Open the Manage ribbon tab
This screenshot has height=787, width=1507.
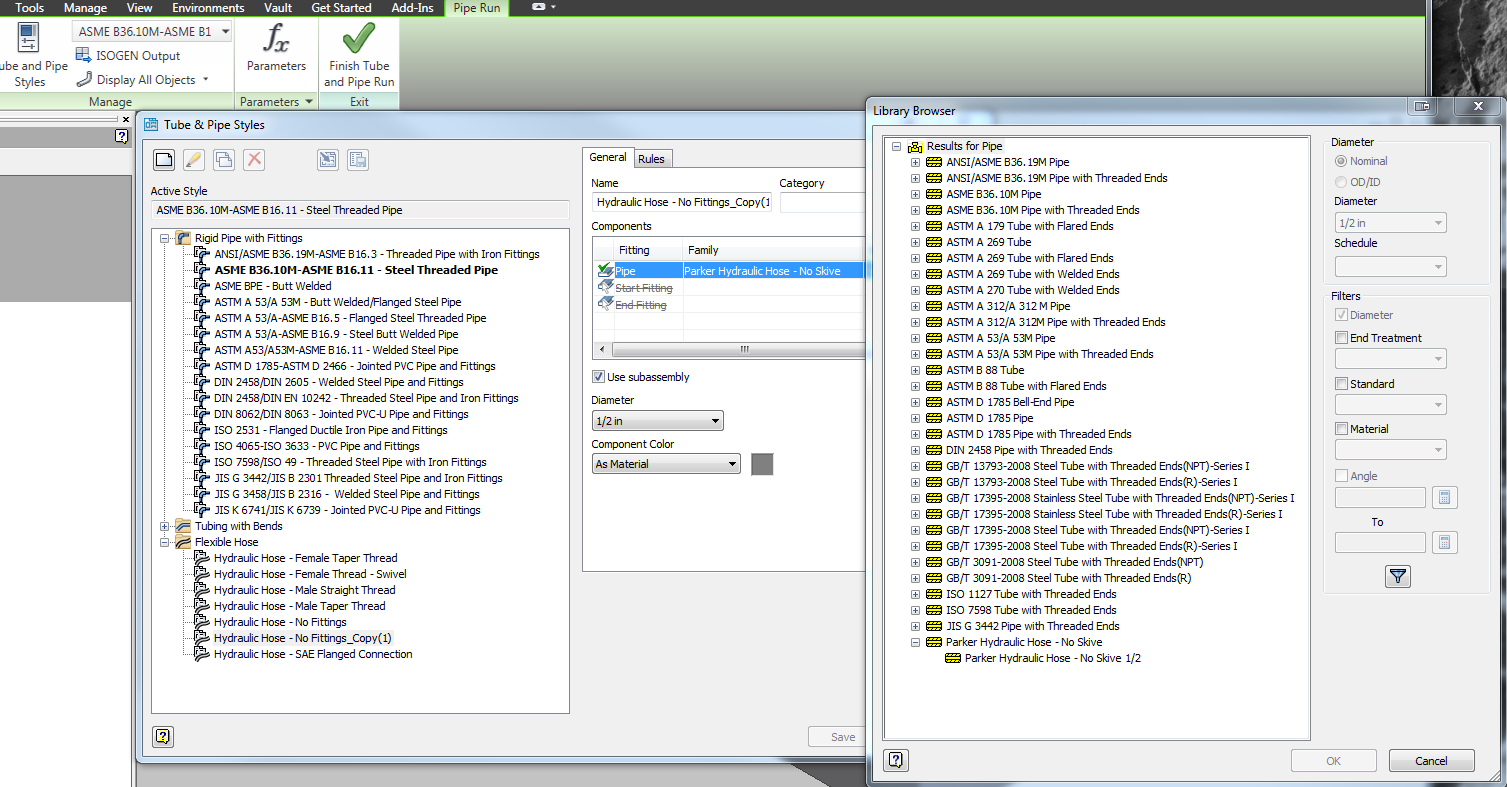coord(85,8)
